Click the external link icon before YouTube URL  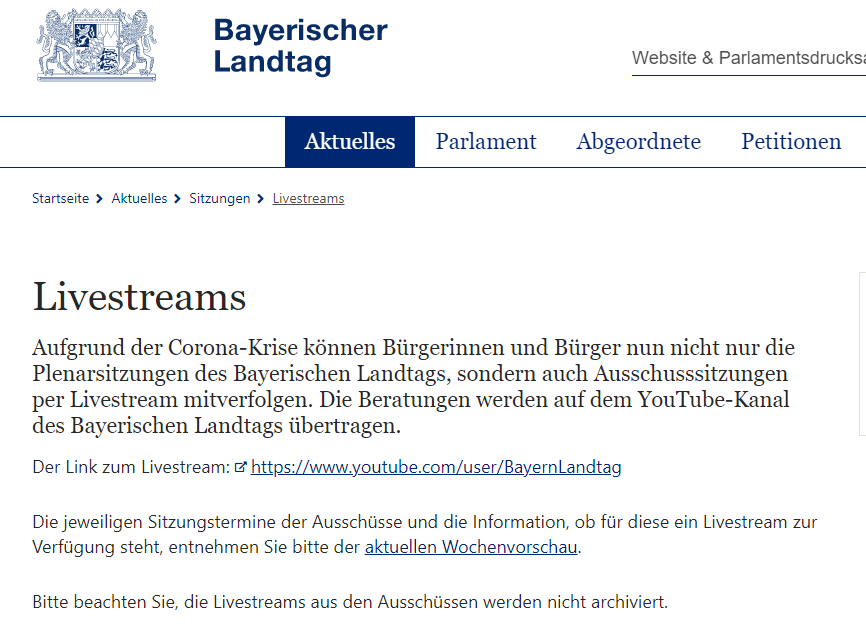click(240, 467)
